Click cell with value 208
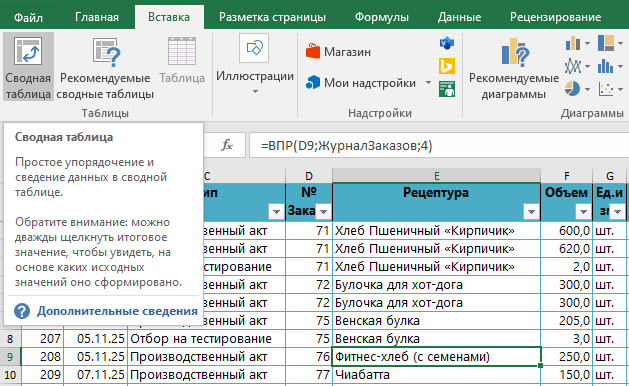Screen dimensions: 629x386 [x=43, y=357]
